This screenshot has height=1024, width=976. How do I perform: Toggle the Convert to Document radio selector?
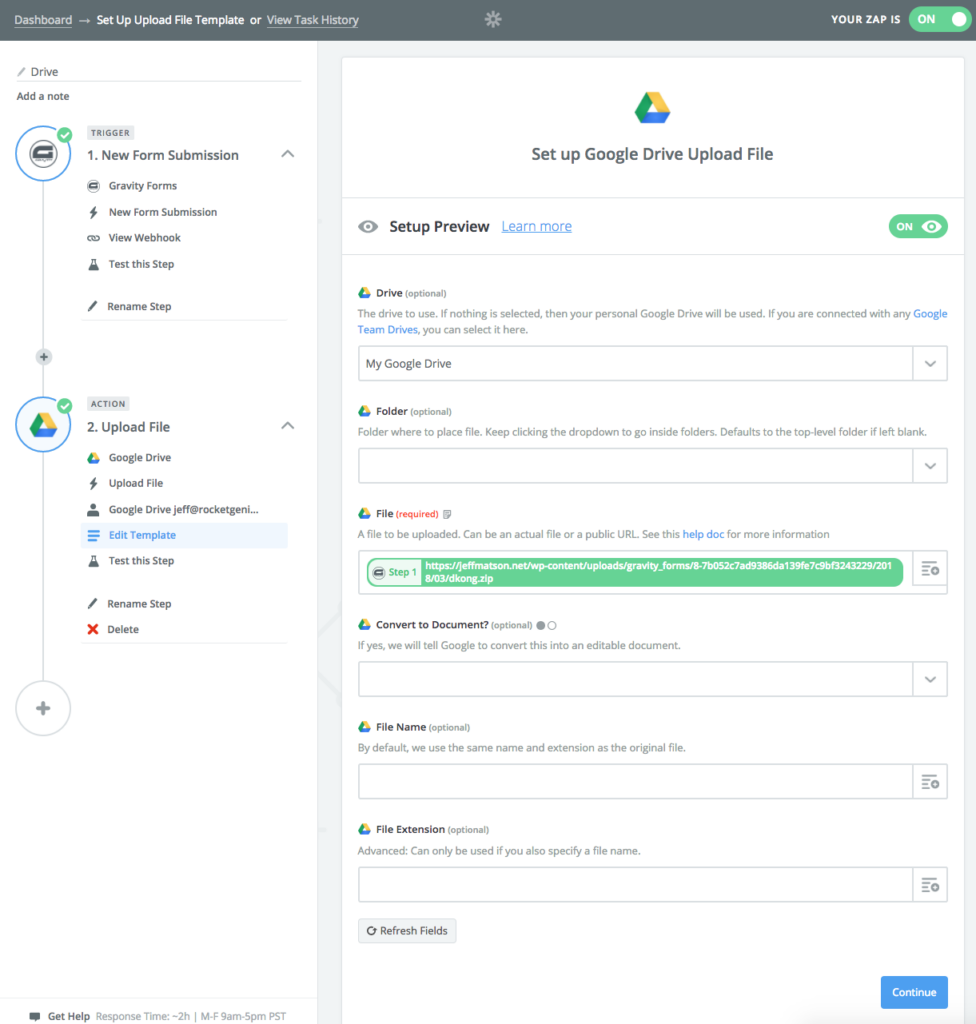pos(546,626)
